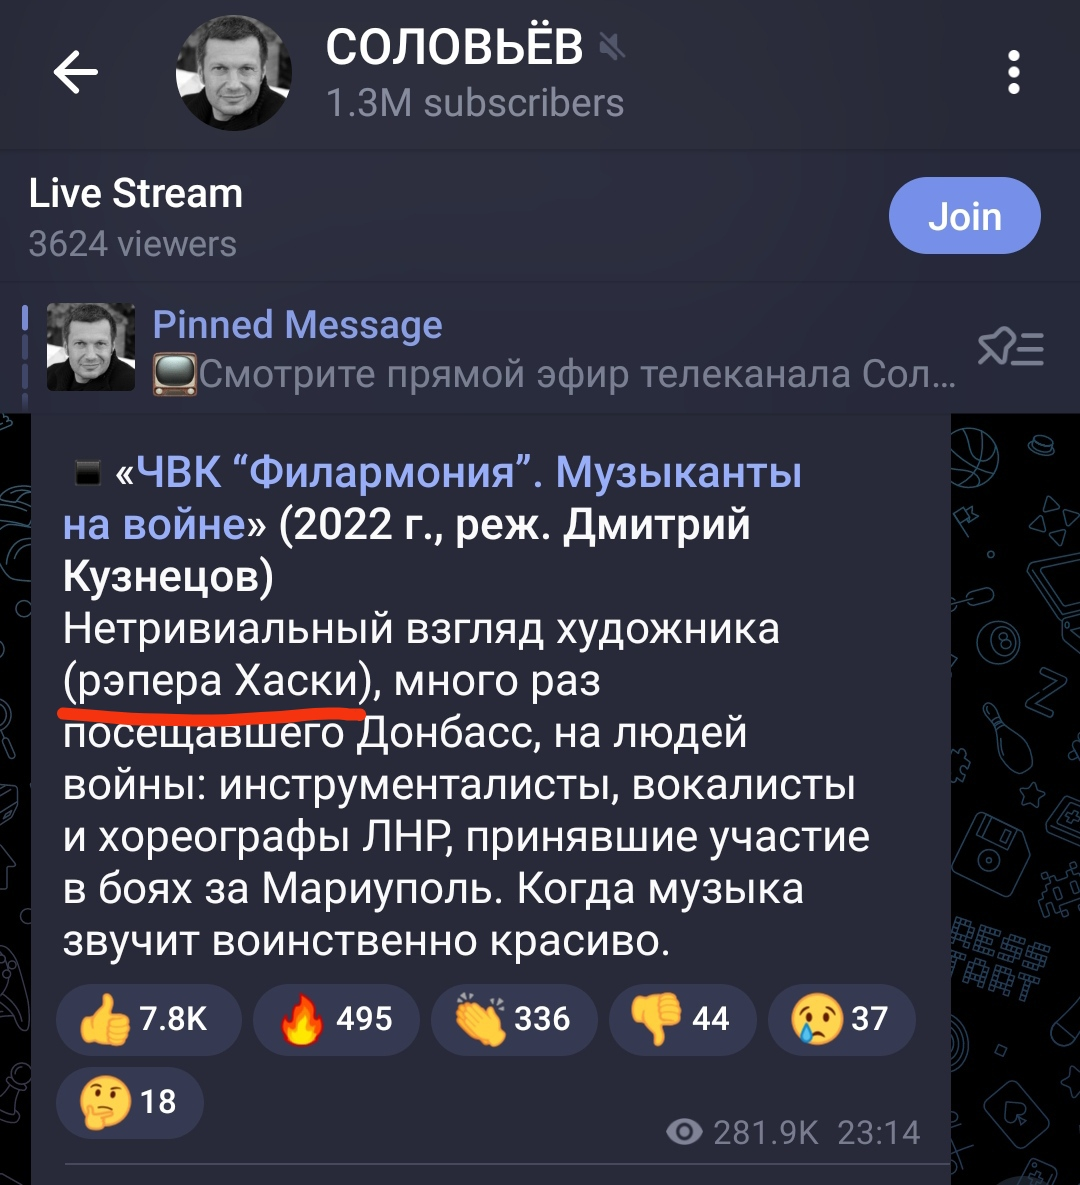Open the «ЧВК Филармония» film link
1080x1185 pixels.
pos(432,498)
